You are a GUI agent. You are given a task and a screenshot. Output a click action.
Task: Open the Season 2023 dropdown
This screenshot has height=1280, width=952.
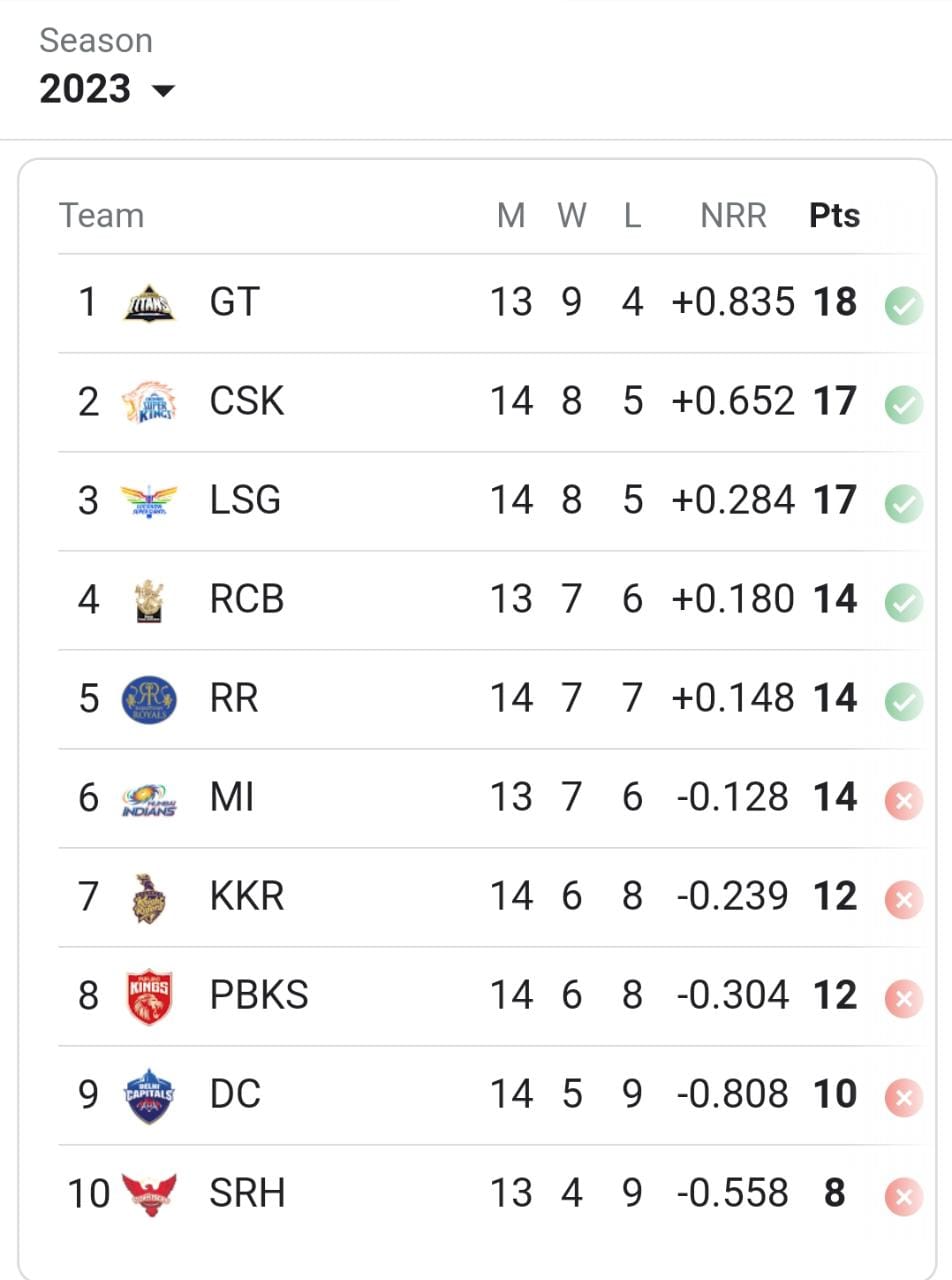pos(107,89)
